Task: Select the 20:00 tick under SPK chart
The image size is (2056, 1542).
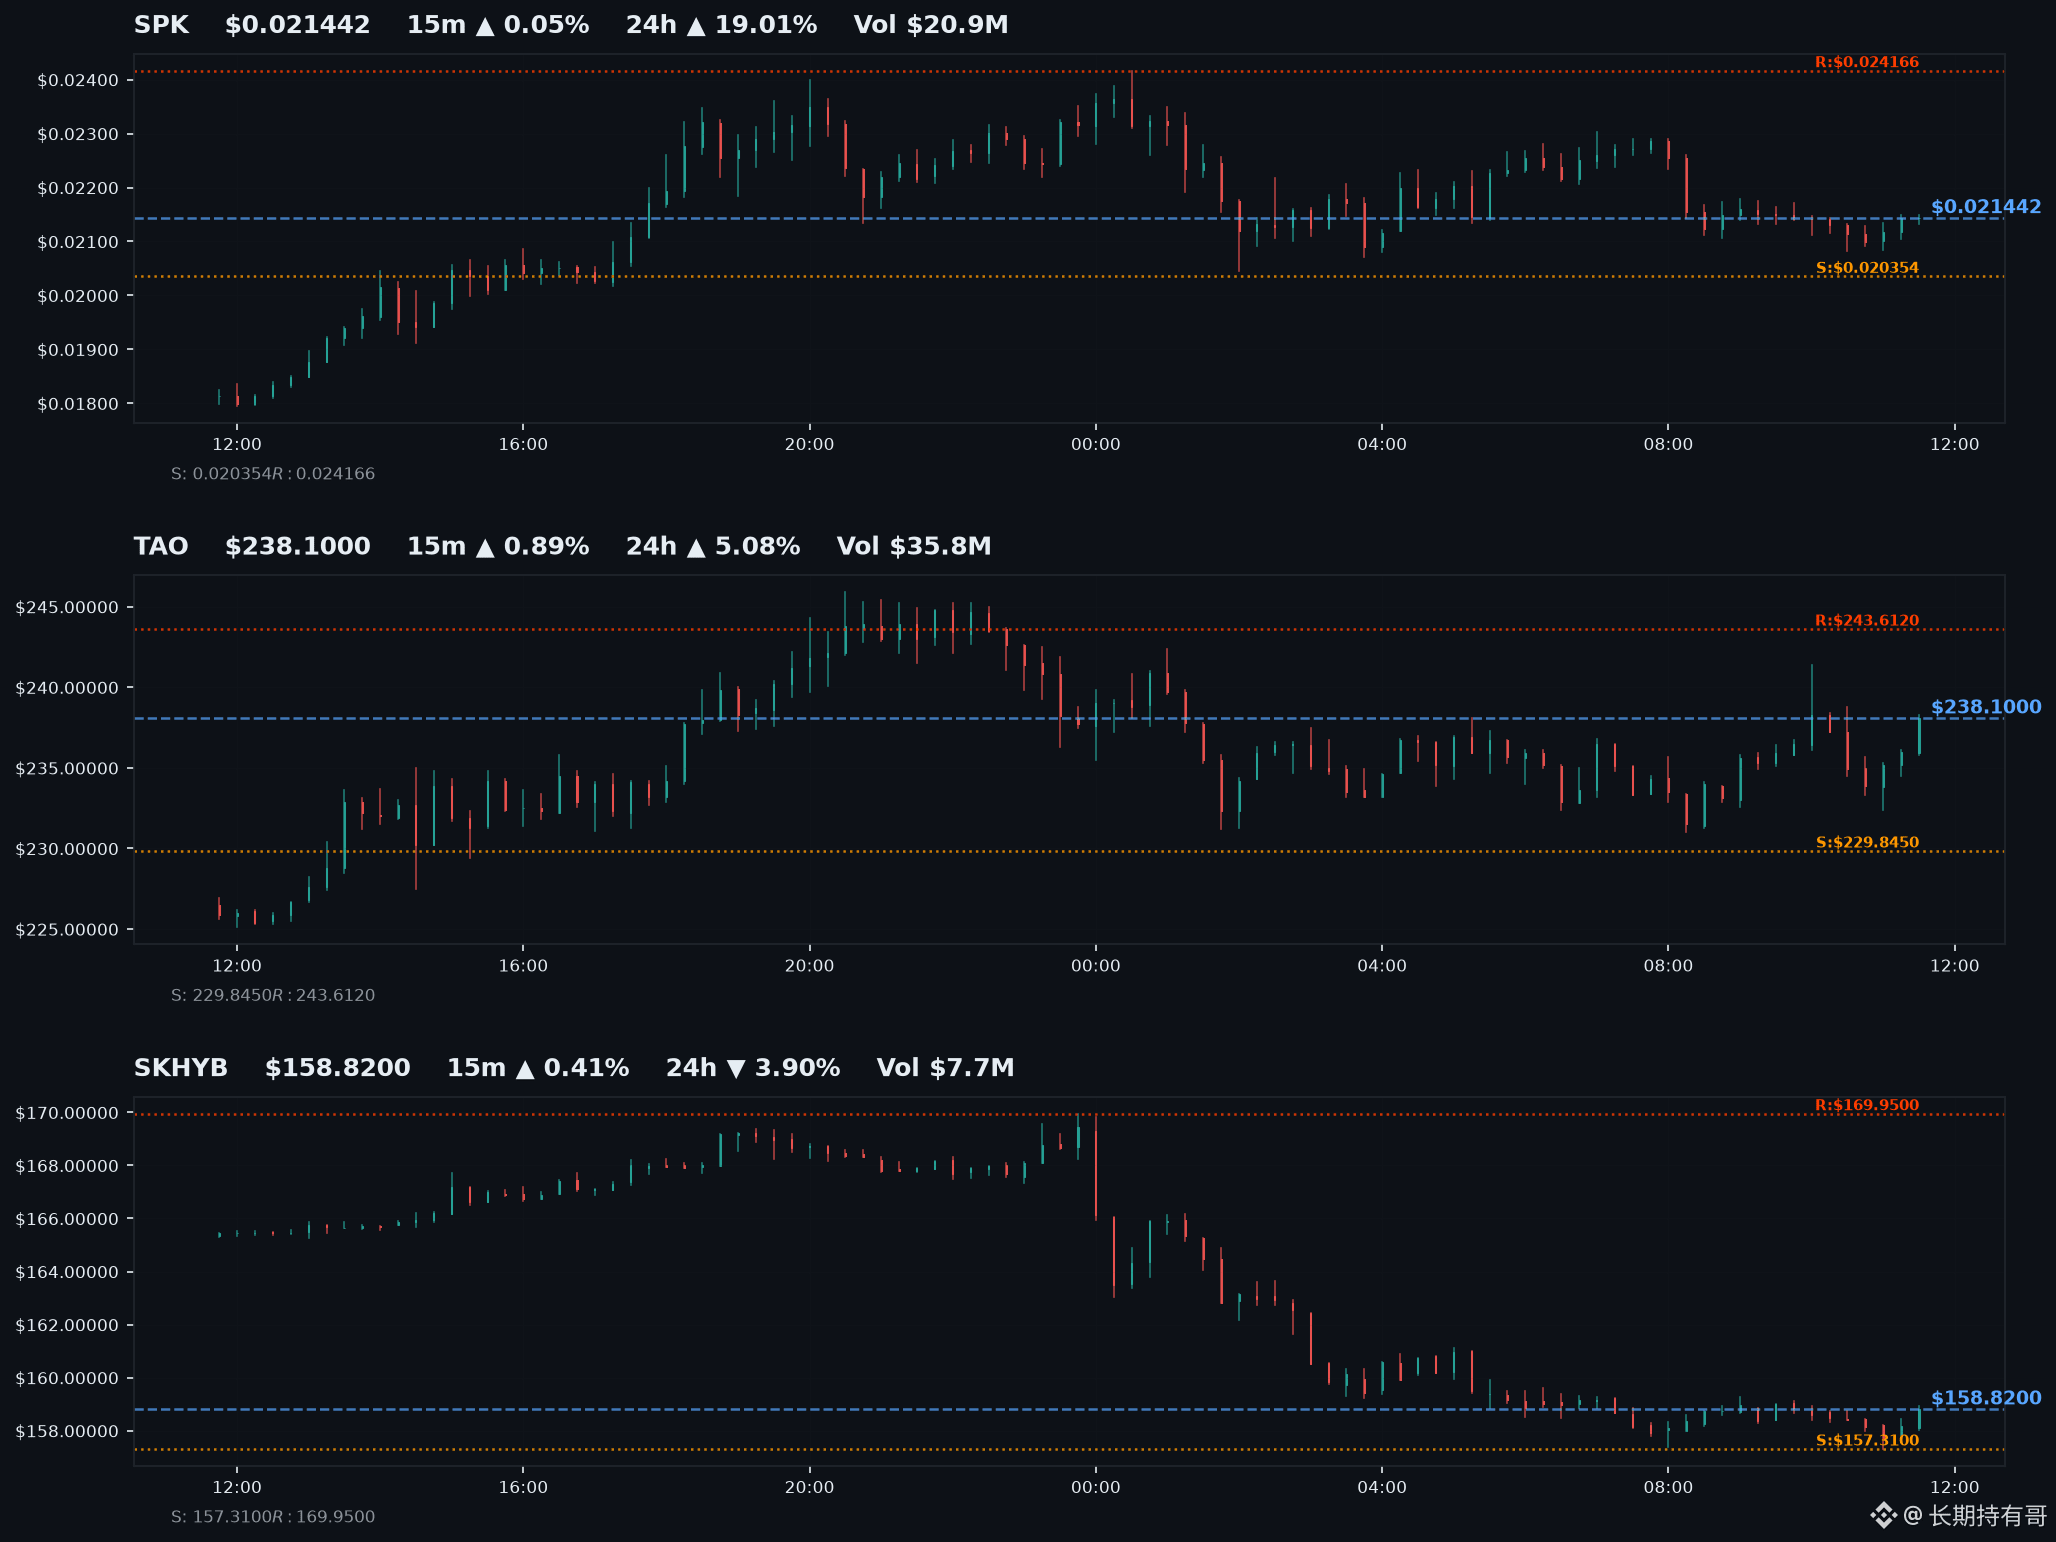Action: tap(809, 444)
